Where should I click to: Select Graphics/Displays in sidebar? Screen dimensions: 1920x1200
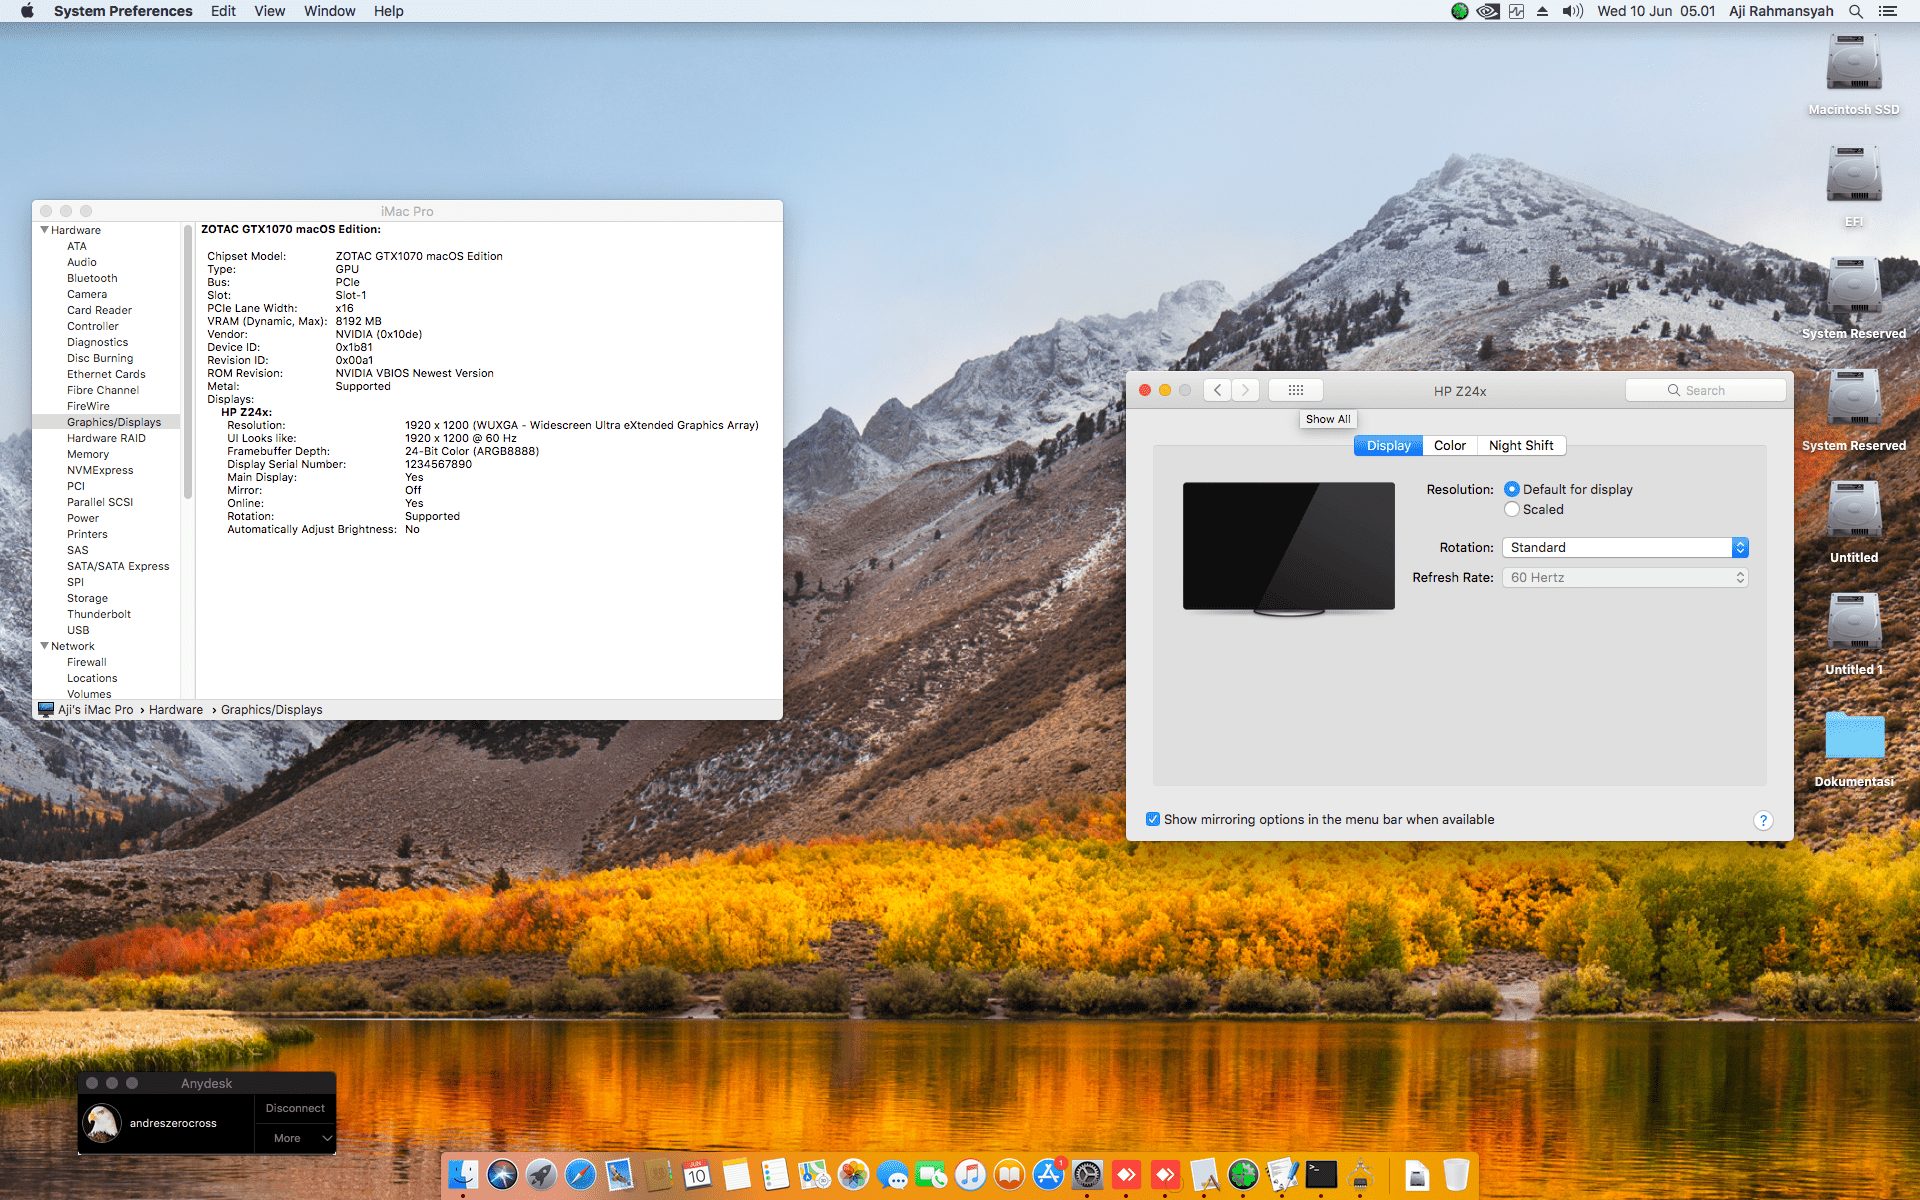(x=106, y=422)
